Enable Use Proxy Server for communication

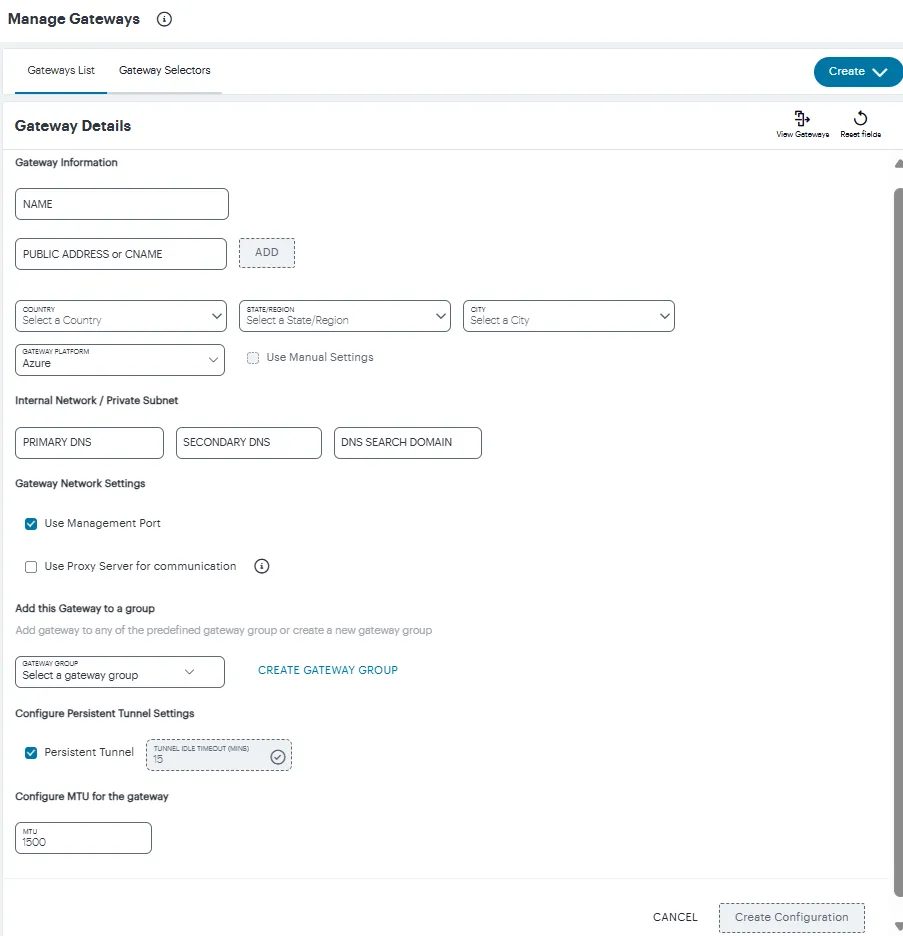tap(31, 566)
